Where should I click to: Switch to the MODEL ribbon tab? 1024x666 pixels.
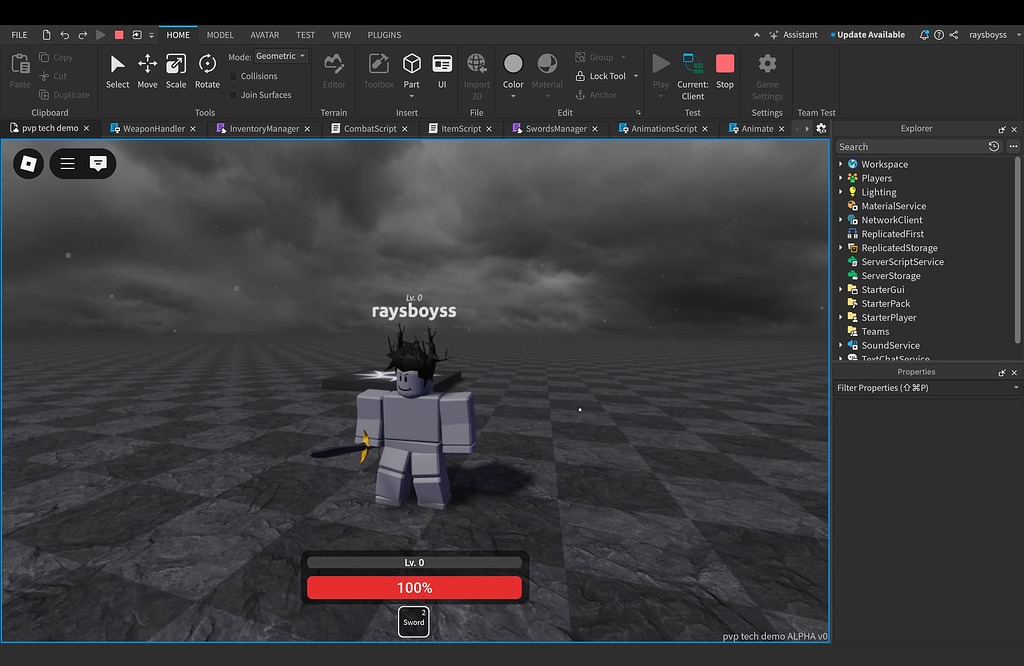tap(220, 34)
